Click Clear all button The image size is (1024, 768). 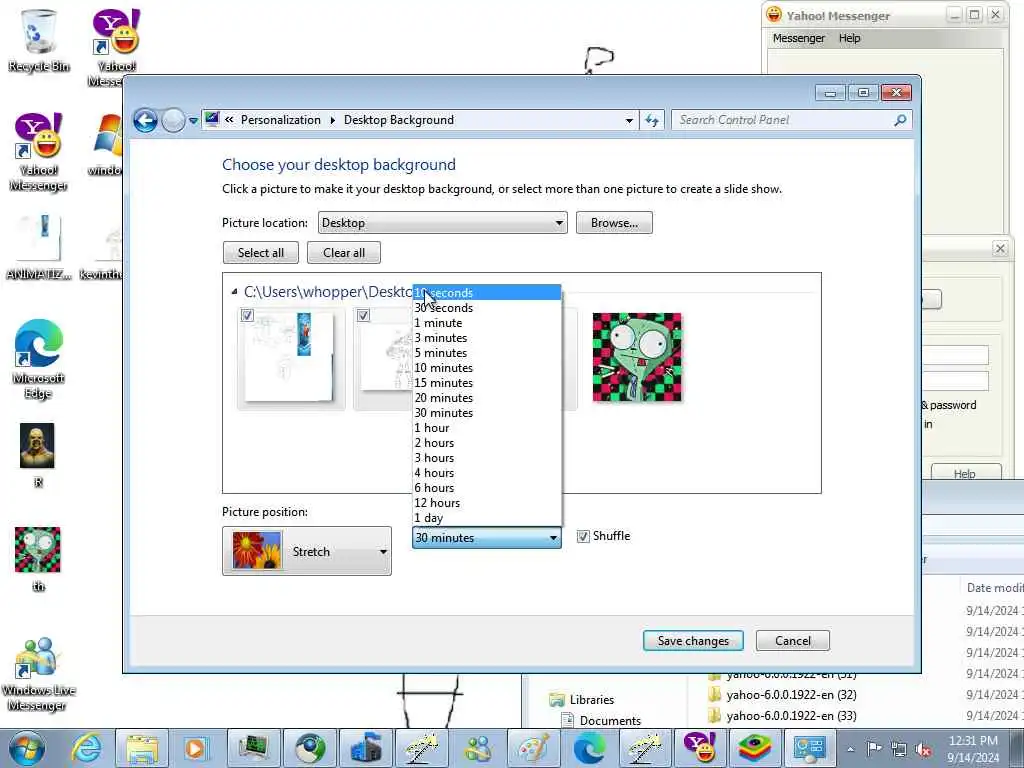pyautogui.click(x=344, y=253)
